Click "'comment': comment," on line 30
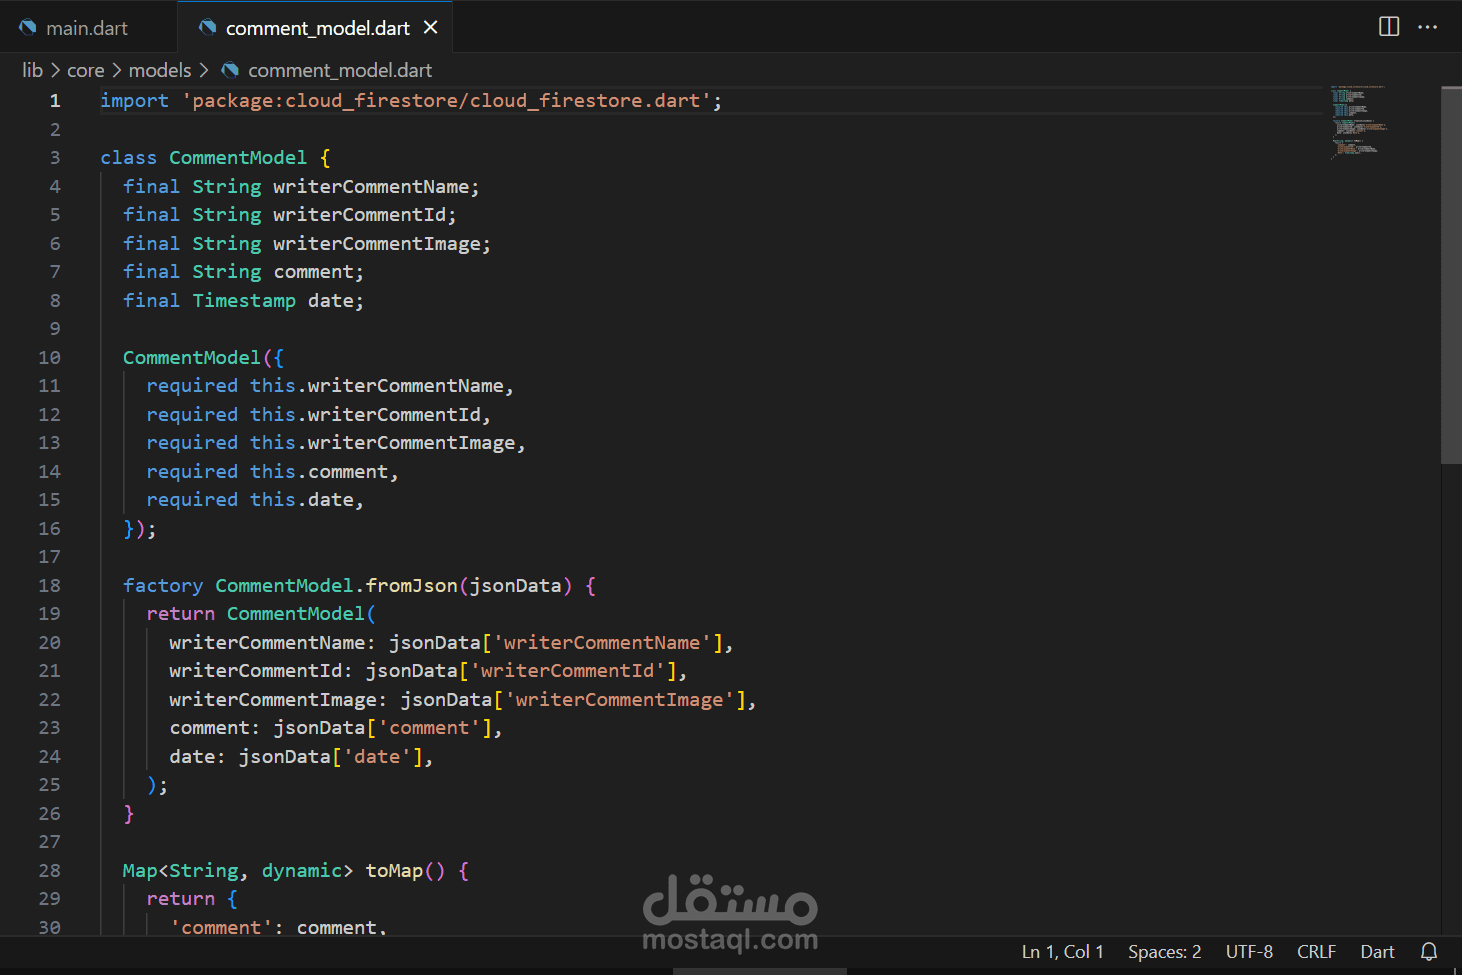The image size is (1462, 975). tap(278, 927)
